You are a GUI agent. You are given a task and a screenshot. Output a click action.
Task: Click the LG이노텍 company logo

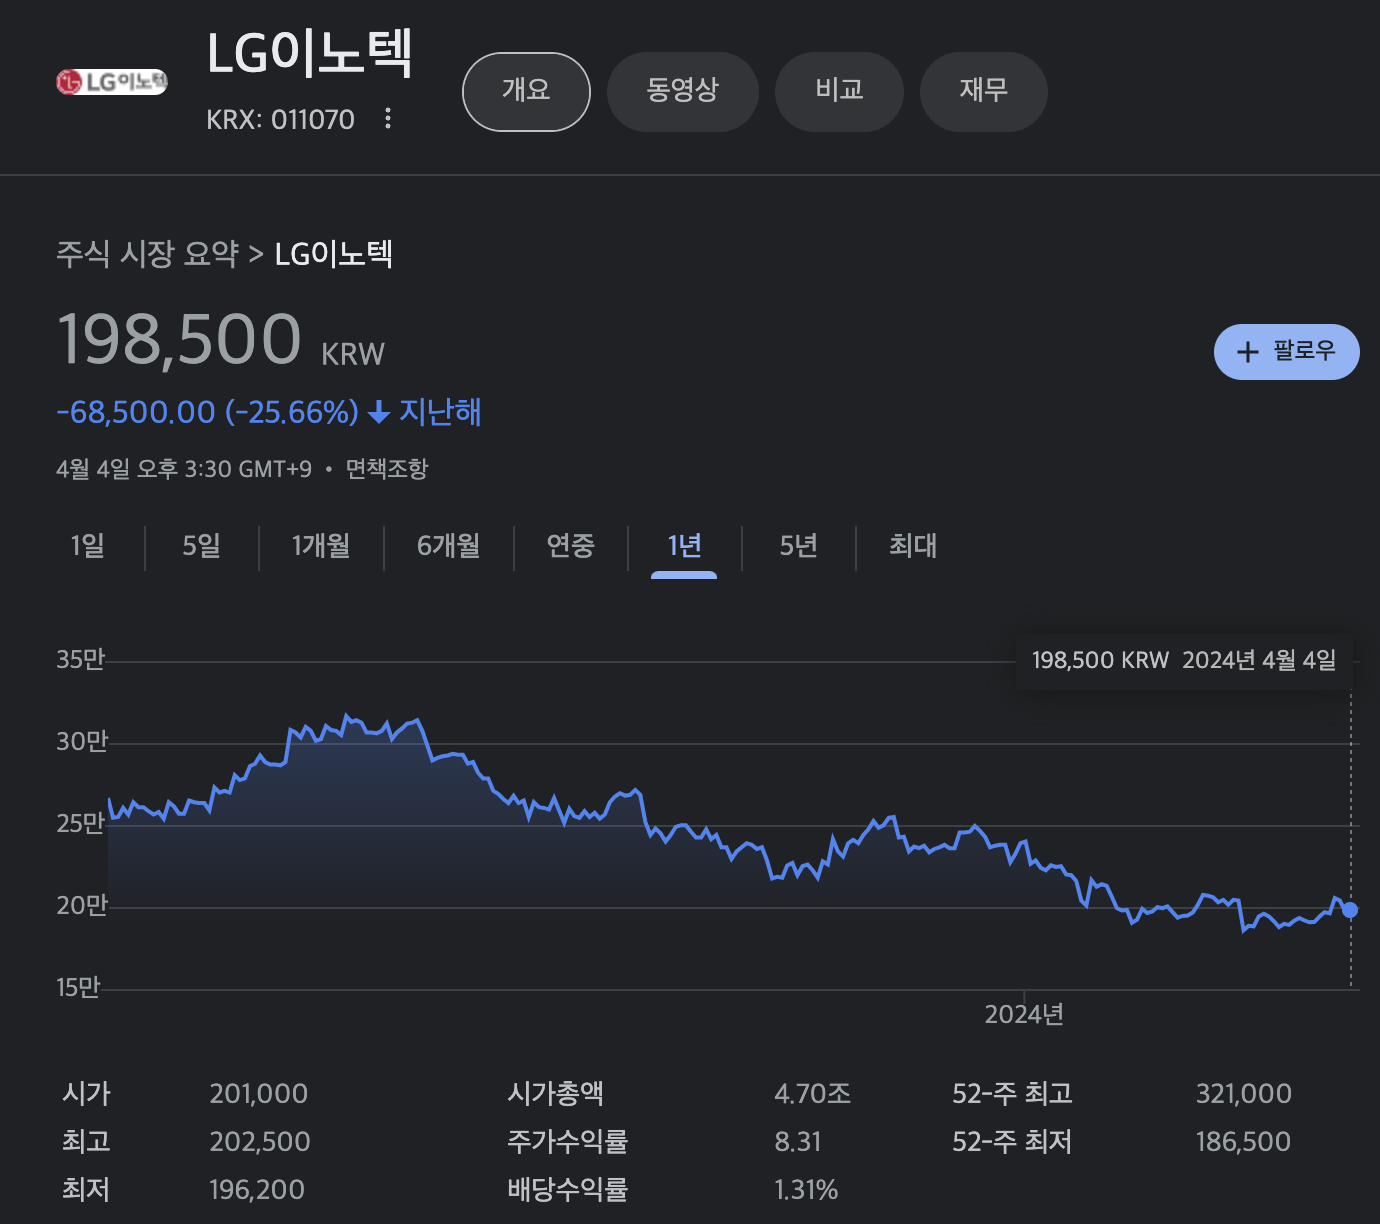click(x=112, y=82)
